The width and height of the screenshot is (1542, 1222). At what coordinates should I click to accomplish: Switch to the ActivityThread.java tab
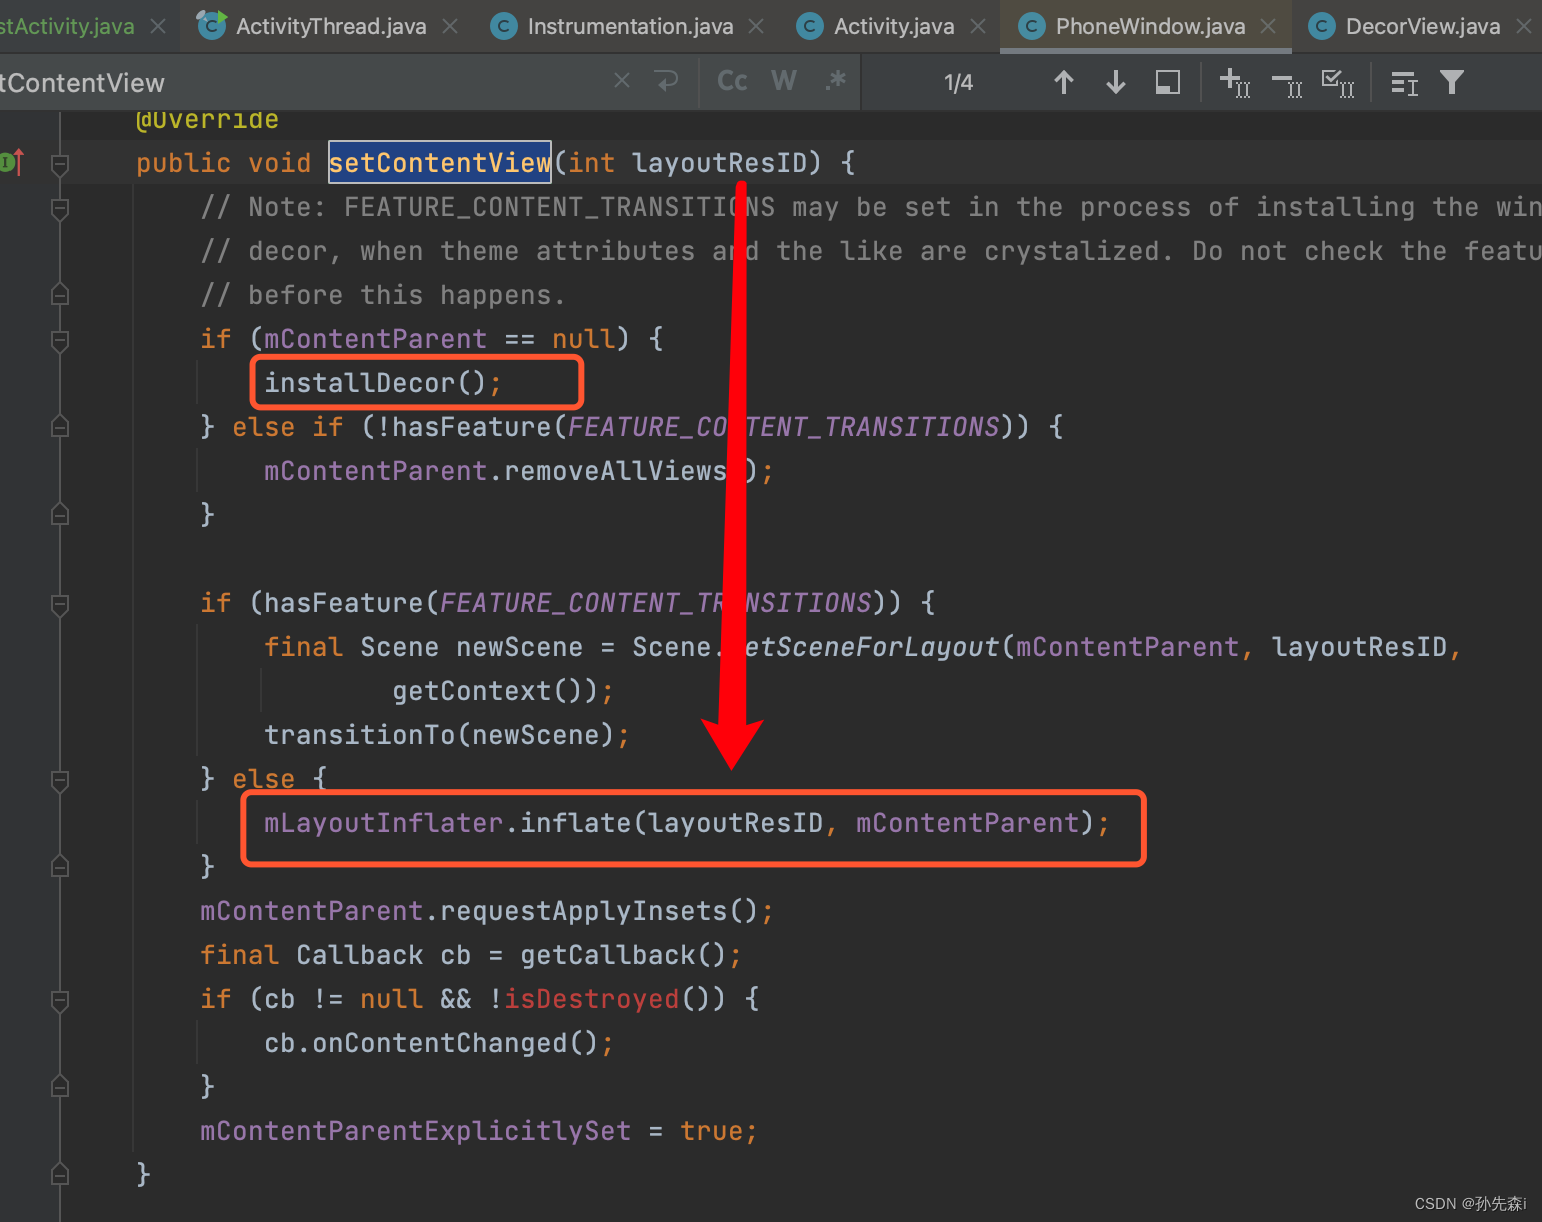coord(330,26)
